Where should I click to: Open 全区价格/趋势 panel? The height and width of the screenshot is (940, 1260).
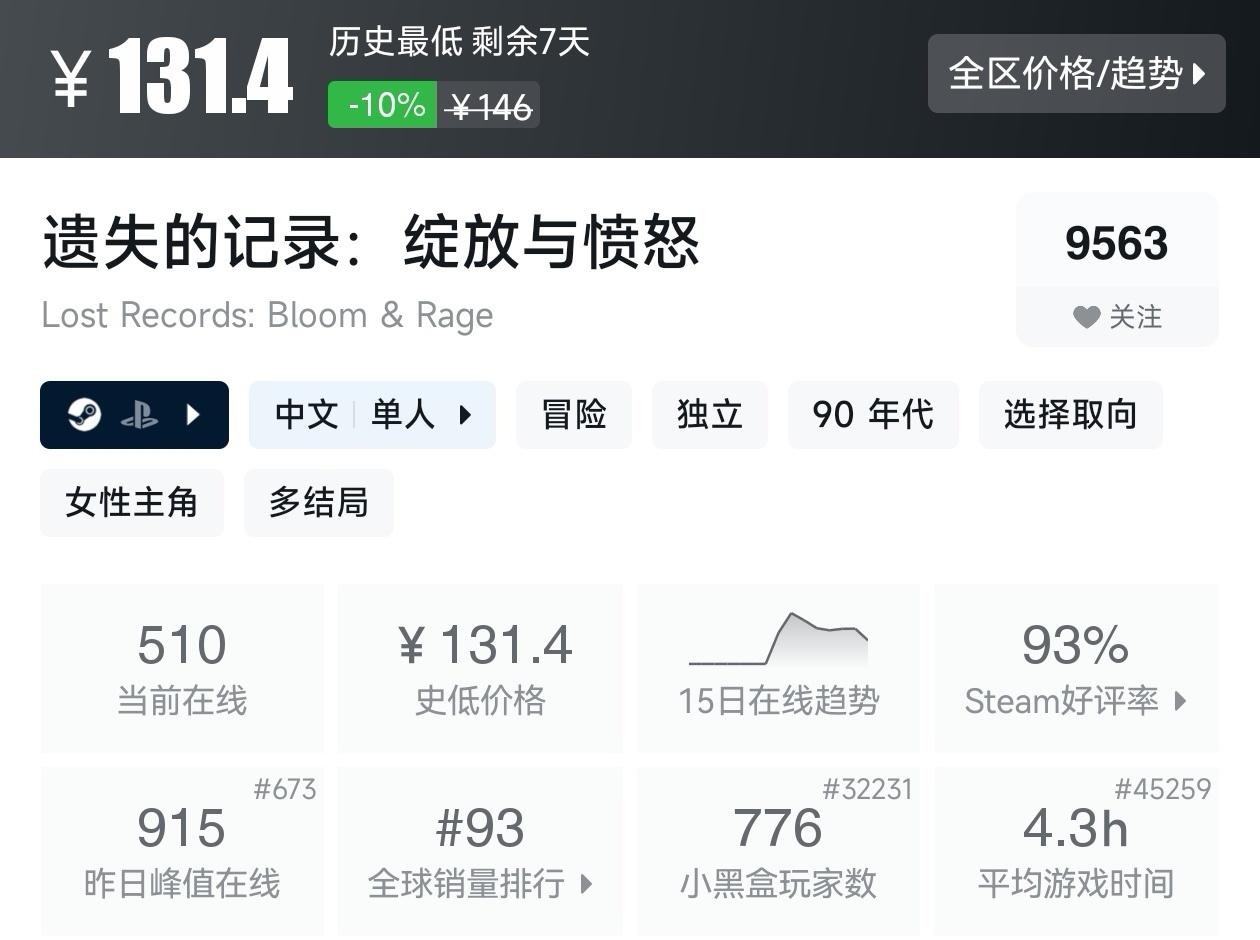click(x=1077, y=73)
